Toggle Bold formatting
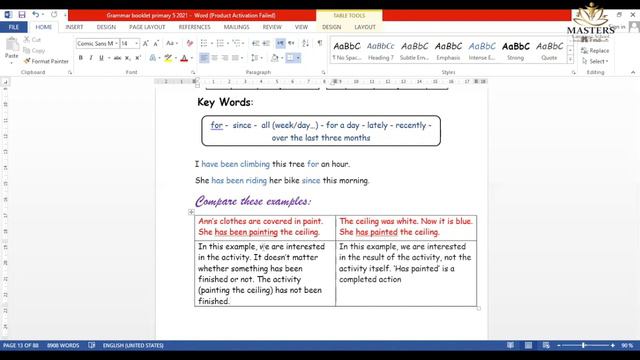This screenshot has height=360, width=640. [x=80, y=58]
